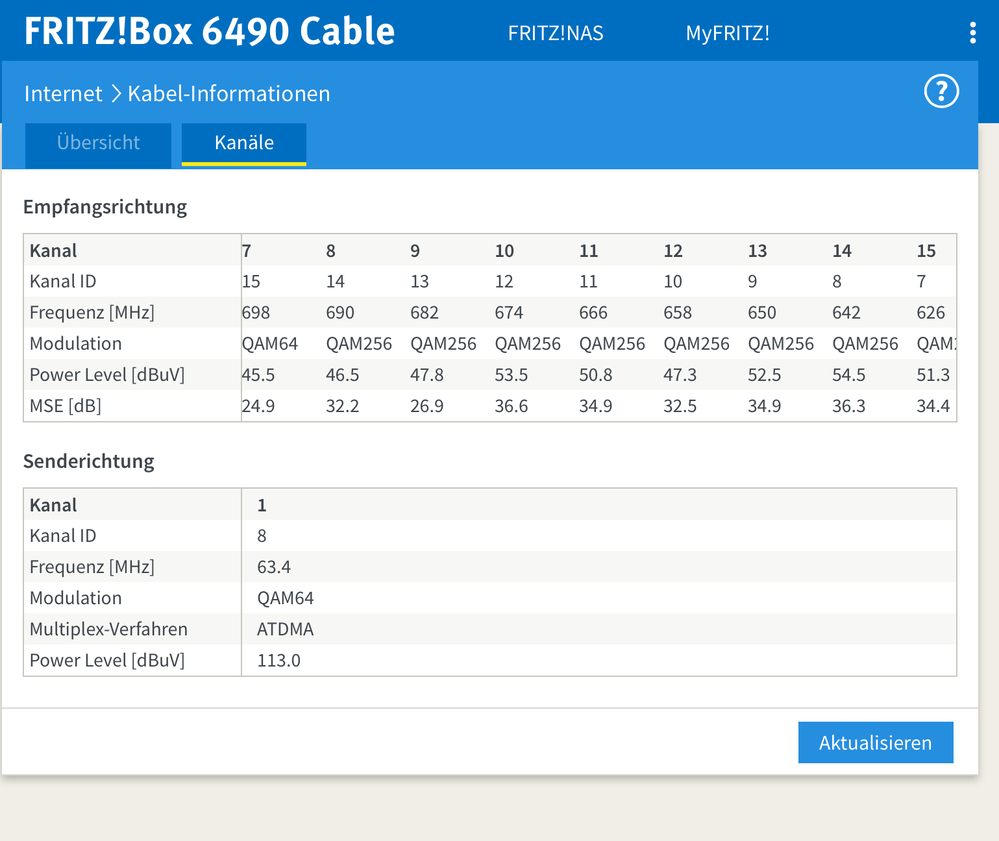Click the FRITZ!Box 6490 Cable title

click(209, 32)
